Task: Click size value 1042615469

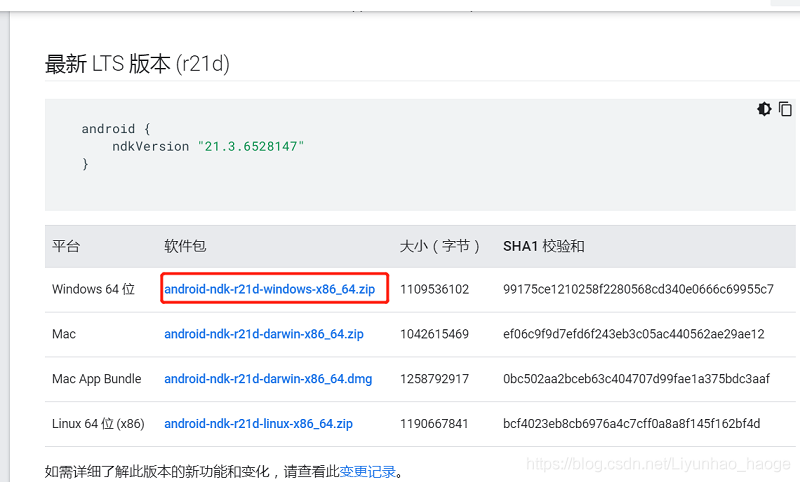Action: (x=434, y=334)
